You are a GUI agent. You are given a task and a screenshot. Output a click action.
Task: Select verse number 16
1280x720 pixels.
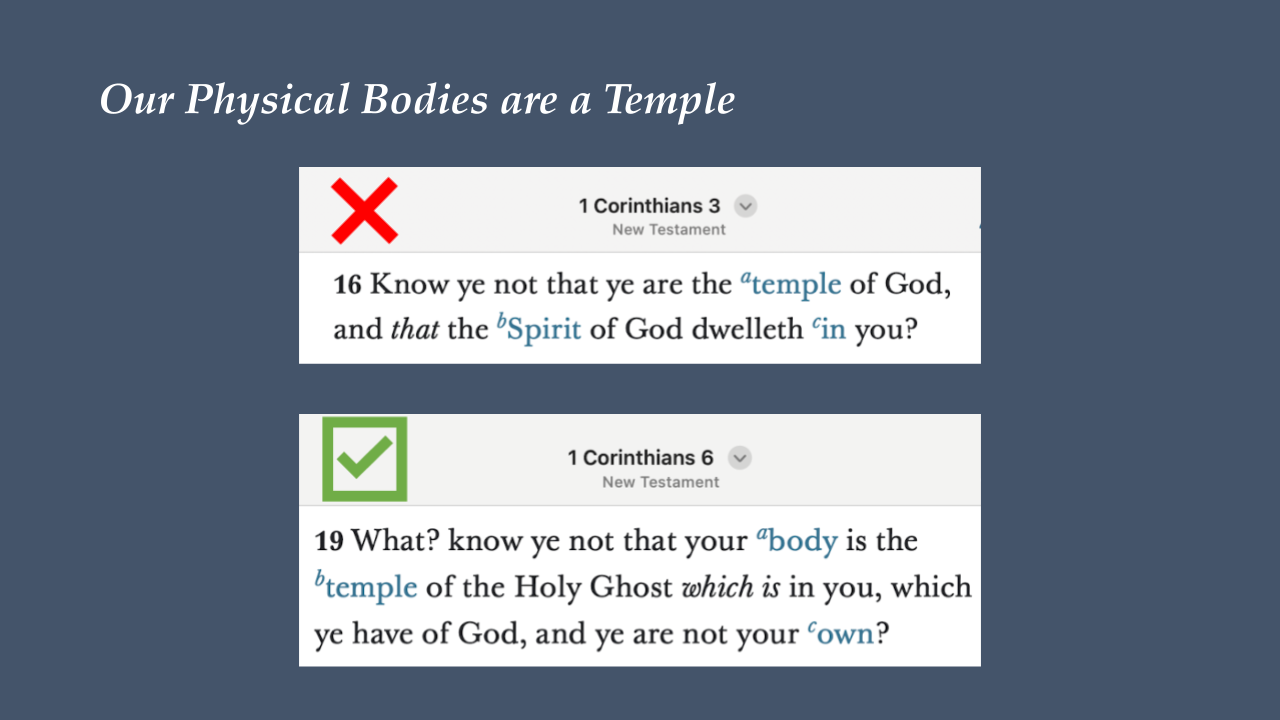[347, 285]
